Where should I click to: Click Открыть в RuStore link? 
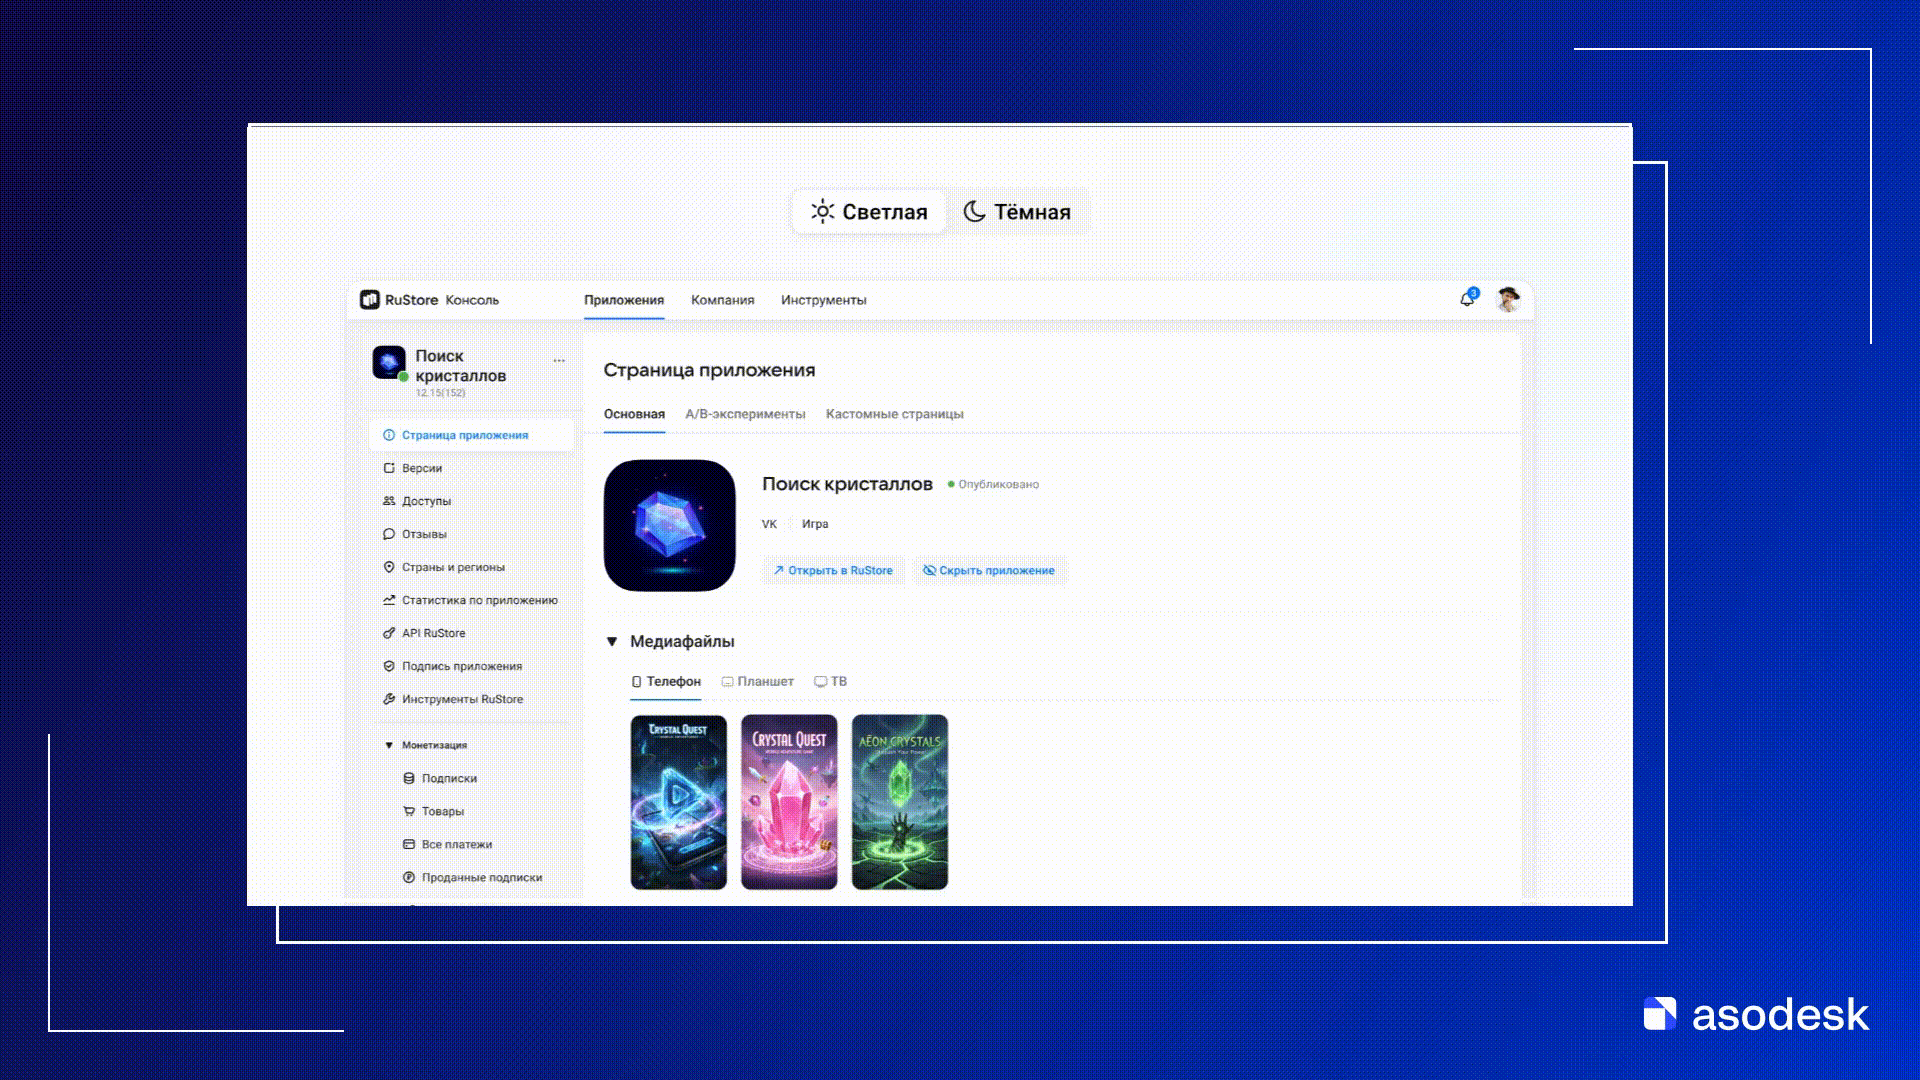tap(832, 571)
